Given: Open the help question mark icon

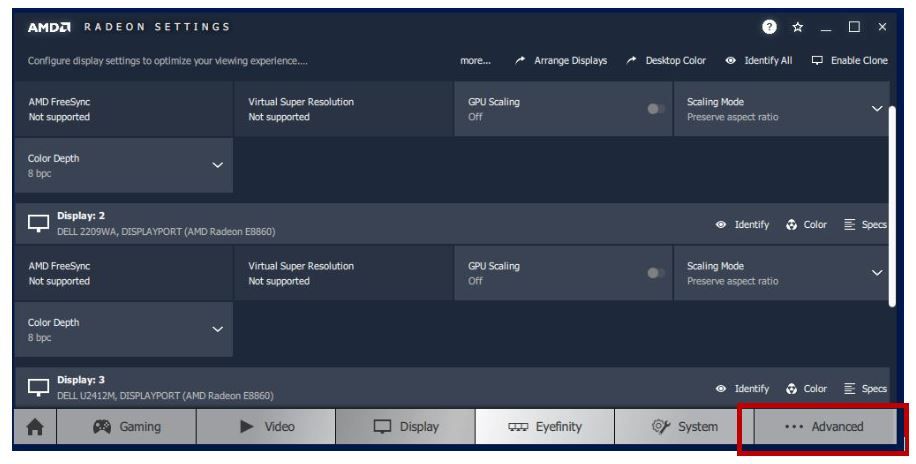Looking at the screenshot, I should [769, 27].
